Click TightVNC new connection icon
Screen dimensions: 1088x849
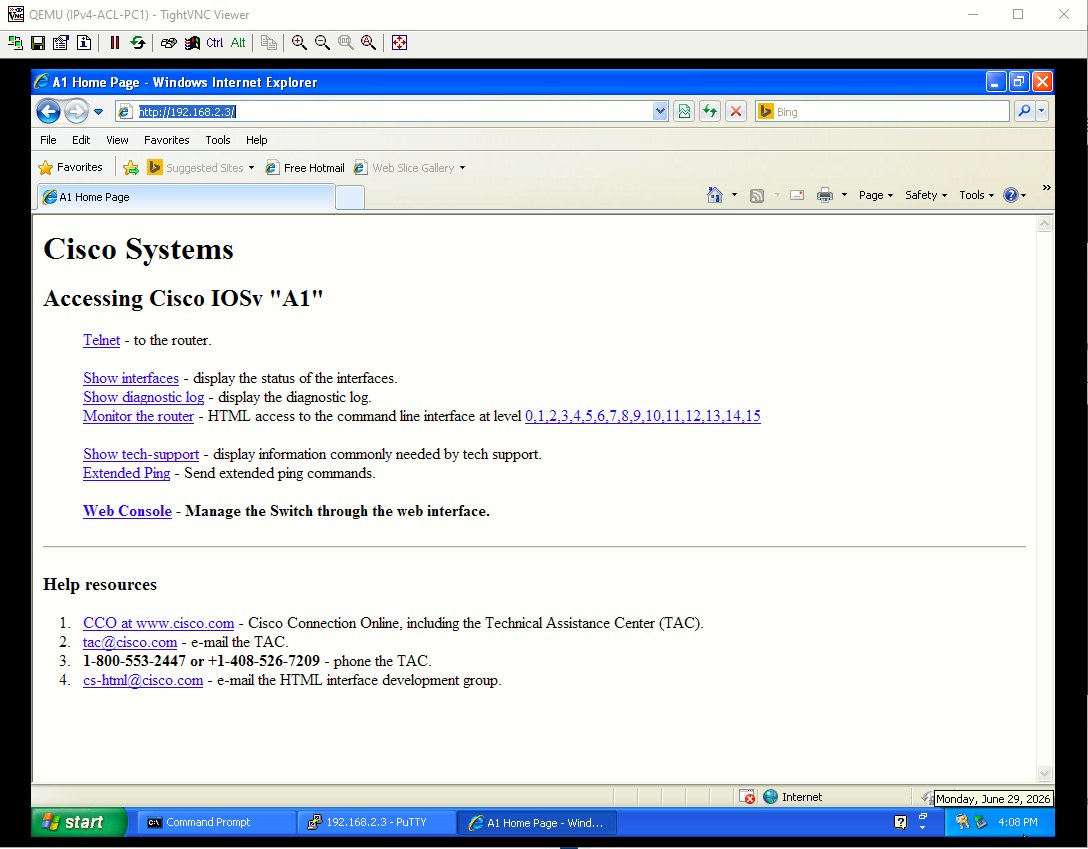click(15, 43)
